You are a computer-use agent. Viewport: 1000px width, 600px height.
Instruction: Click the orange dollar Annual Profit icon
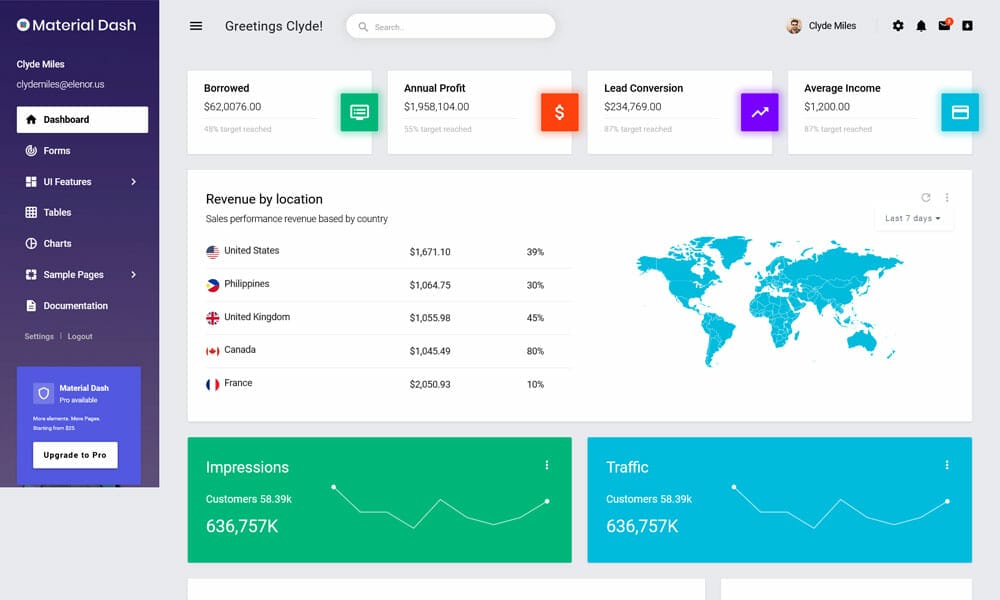pyautogui.click(x=559, y=112)
